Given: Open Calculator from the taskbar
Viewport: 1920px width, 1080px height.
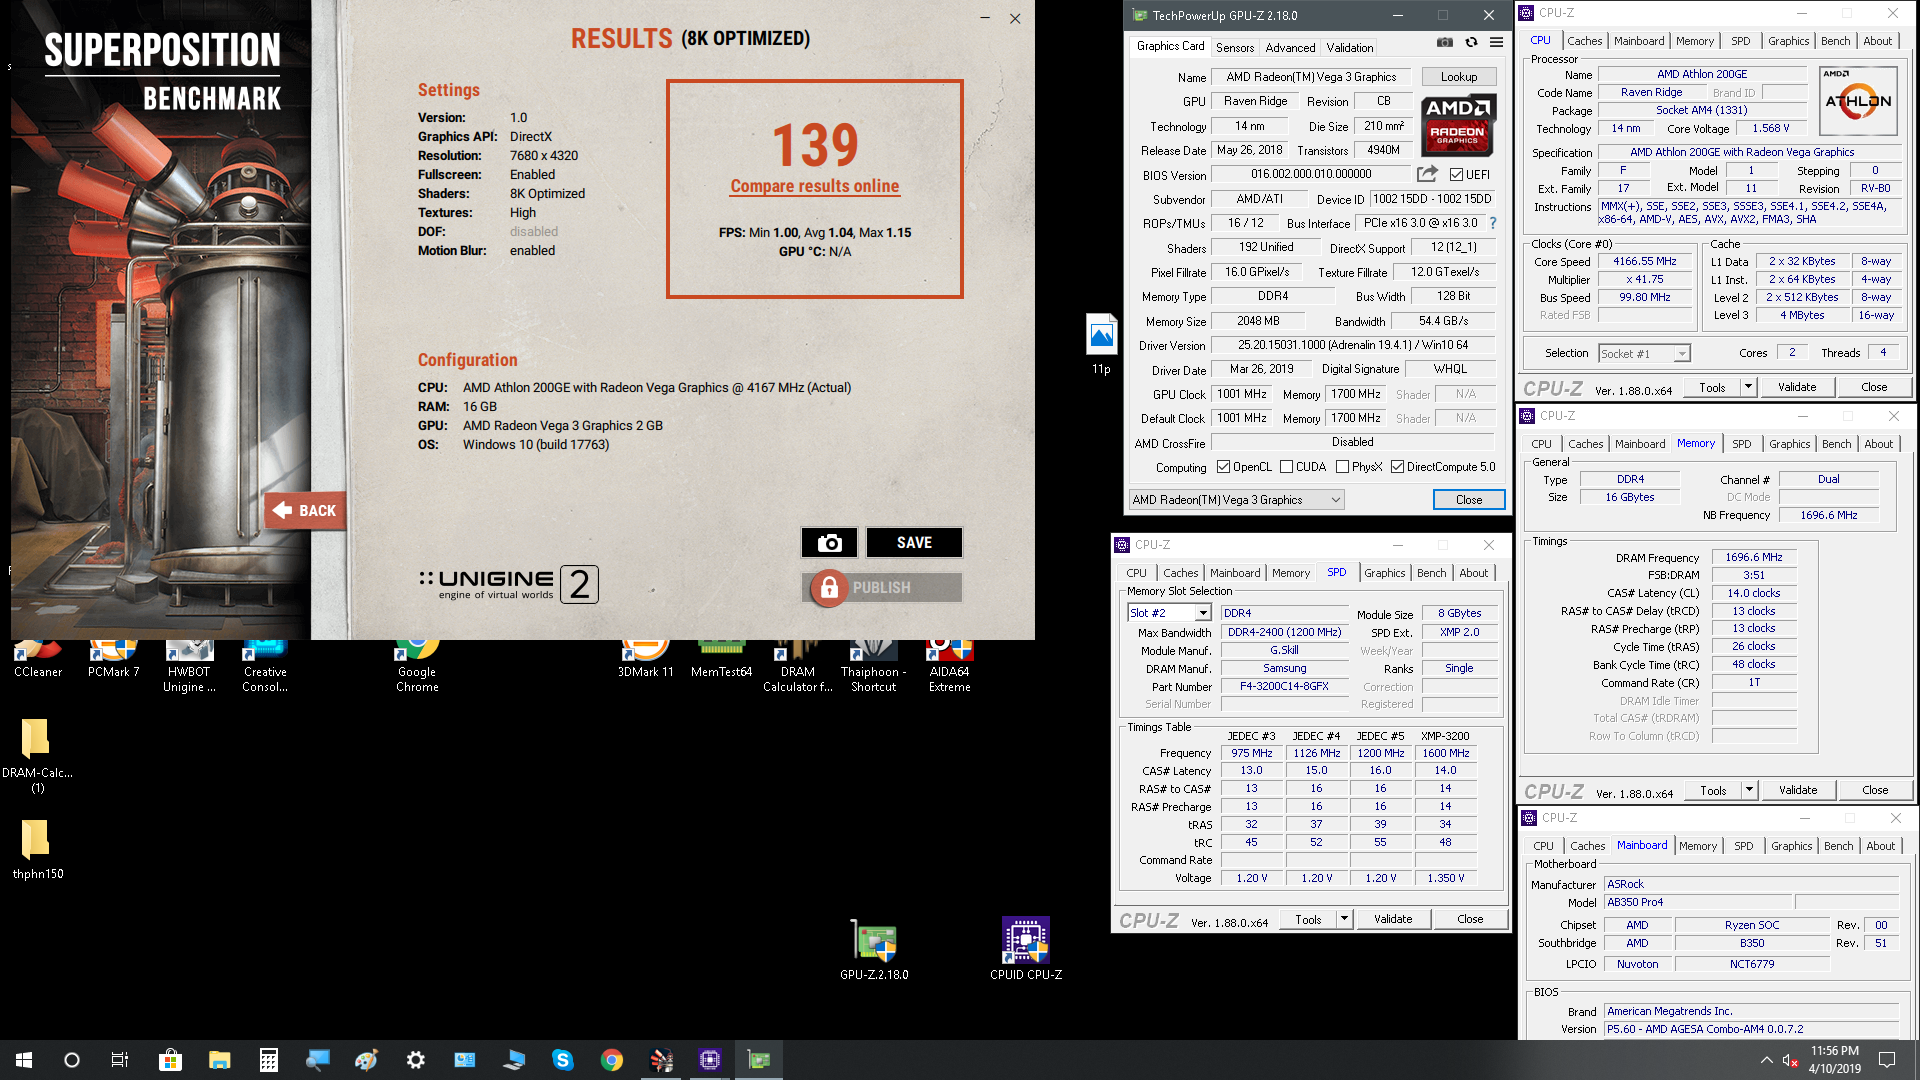Looking at the screenshot, I should [268, 1060].
